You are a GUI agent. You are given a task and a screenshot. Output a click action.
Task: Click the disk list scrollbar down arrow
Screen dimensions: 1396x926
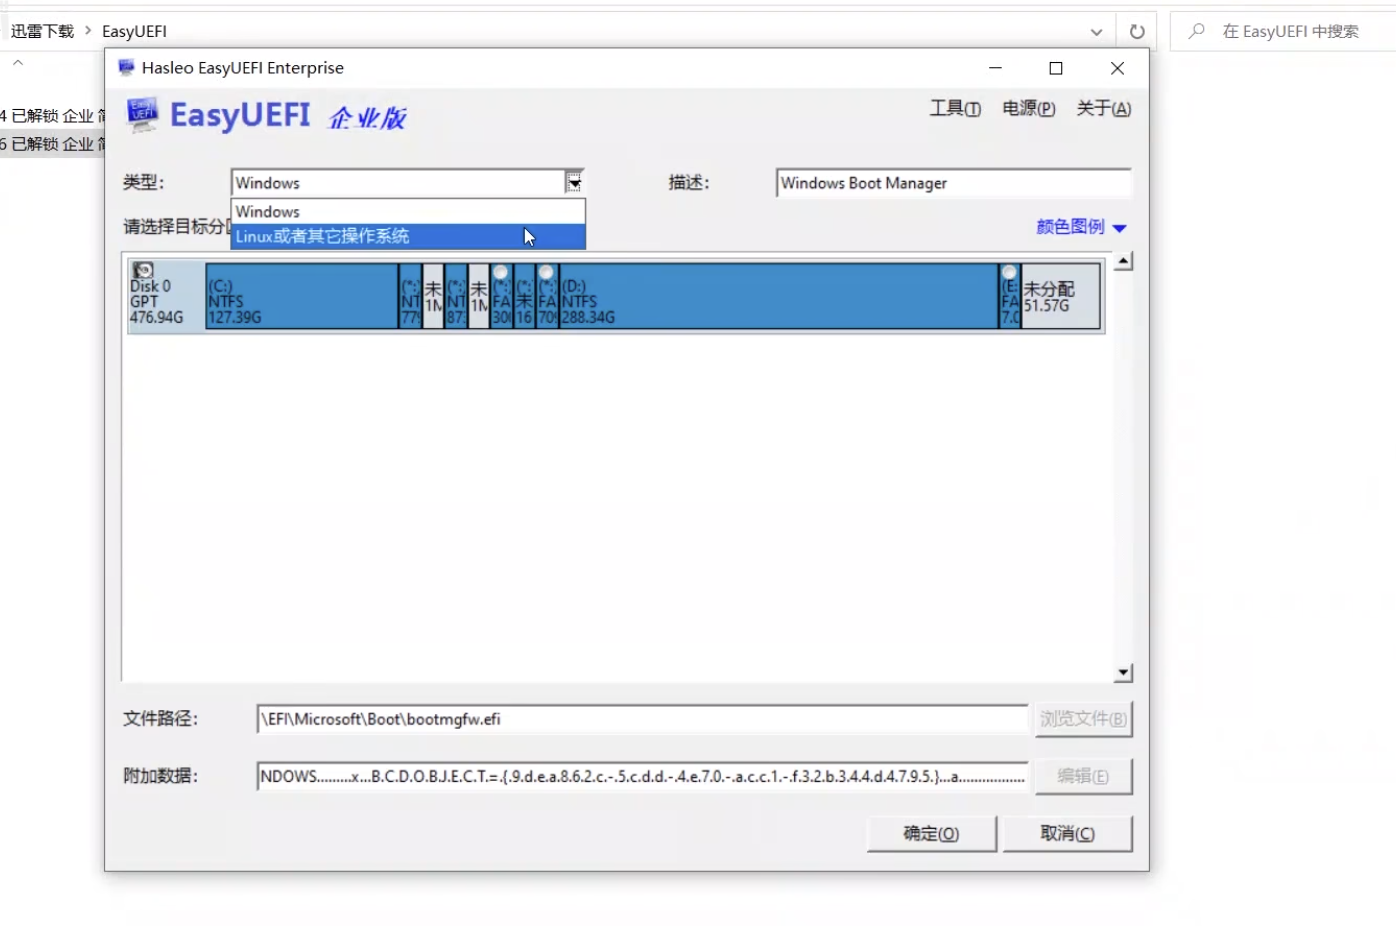(x=1123, y=673)
